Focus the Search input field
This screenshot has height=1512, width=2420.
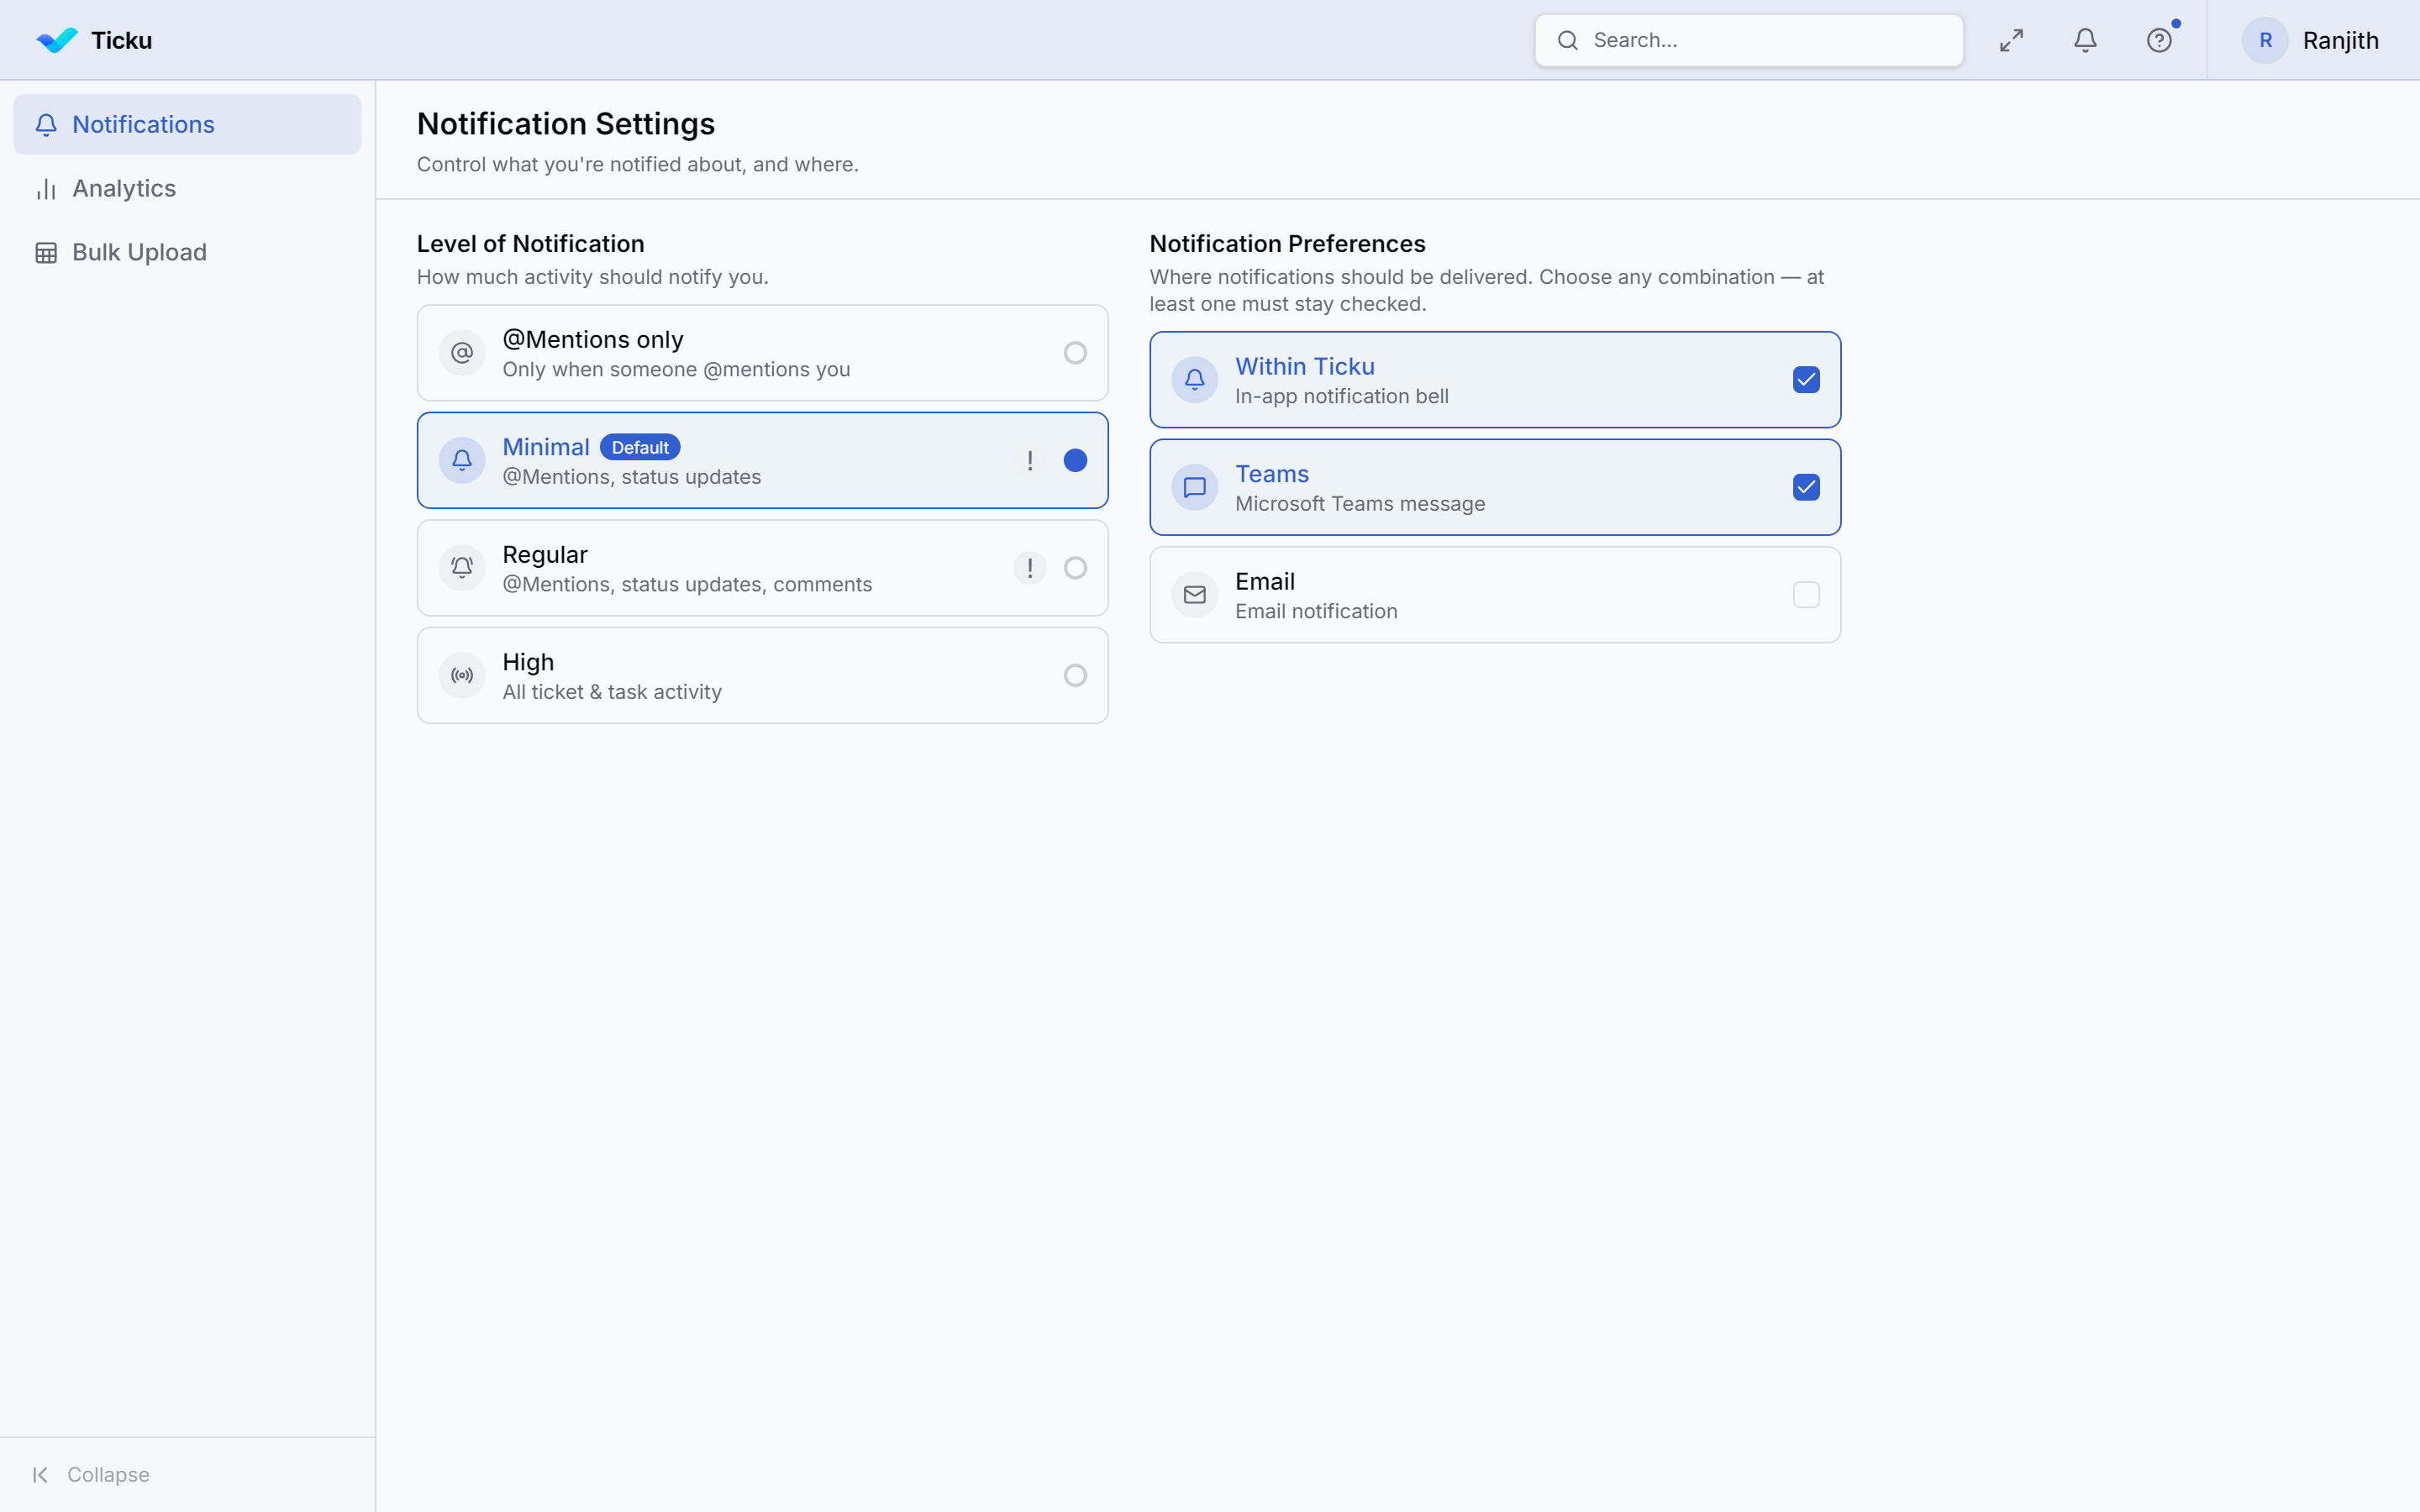coord(1749,40)
